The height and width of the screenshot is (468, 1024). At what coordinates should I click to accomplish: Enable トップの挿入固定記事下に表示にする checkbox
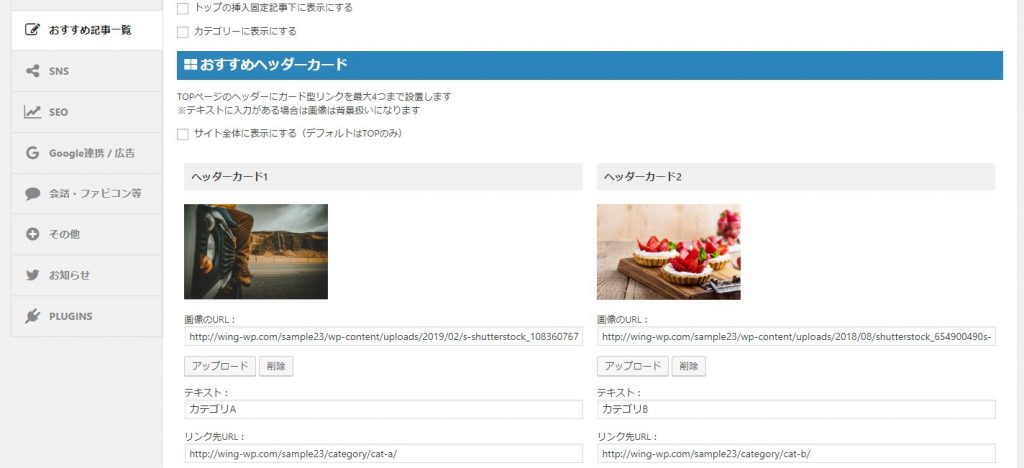(x=182, y=8)
